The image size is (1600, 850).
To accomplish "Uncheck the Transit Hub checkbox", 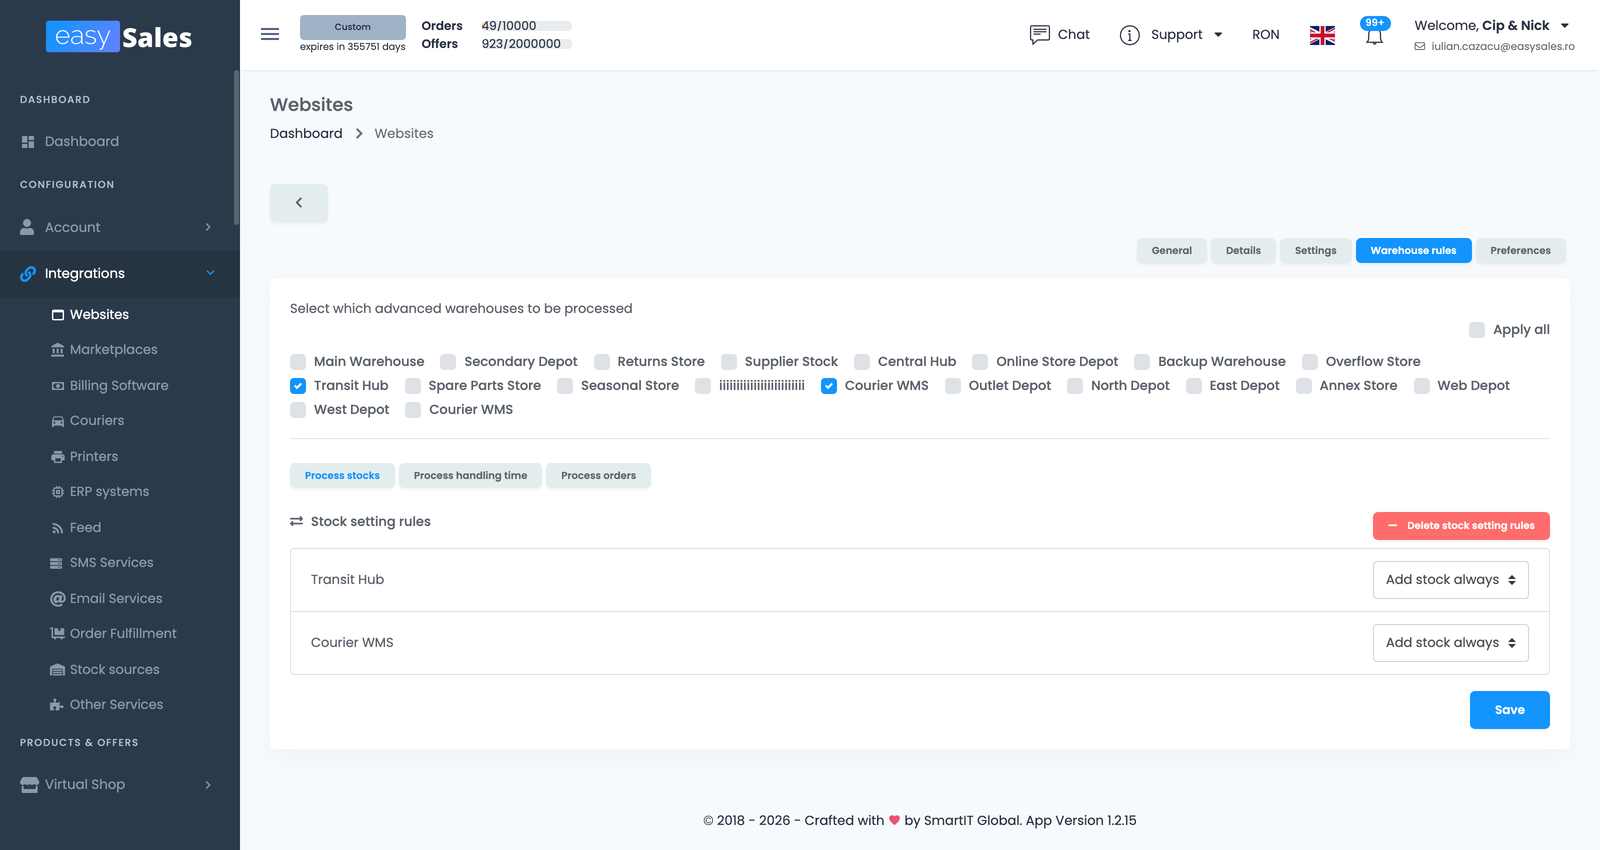I will pos(298,386).
